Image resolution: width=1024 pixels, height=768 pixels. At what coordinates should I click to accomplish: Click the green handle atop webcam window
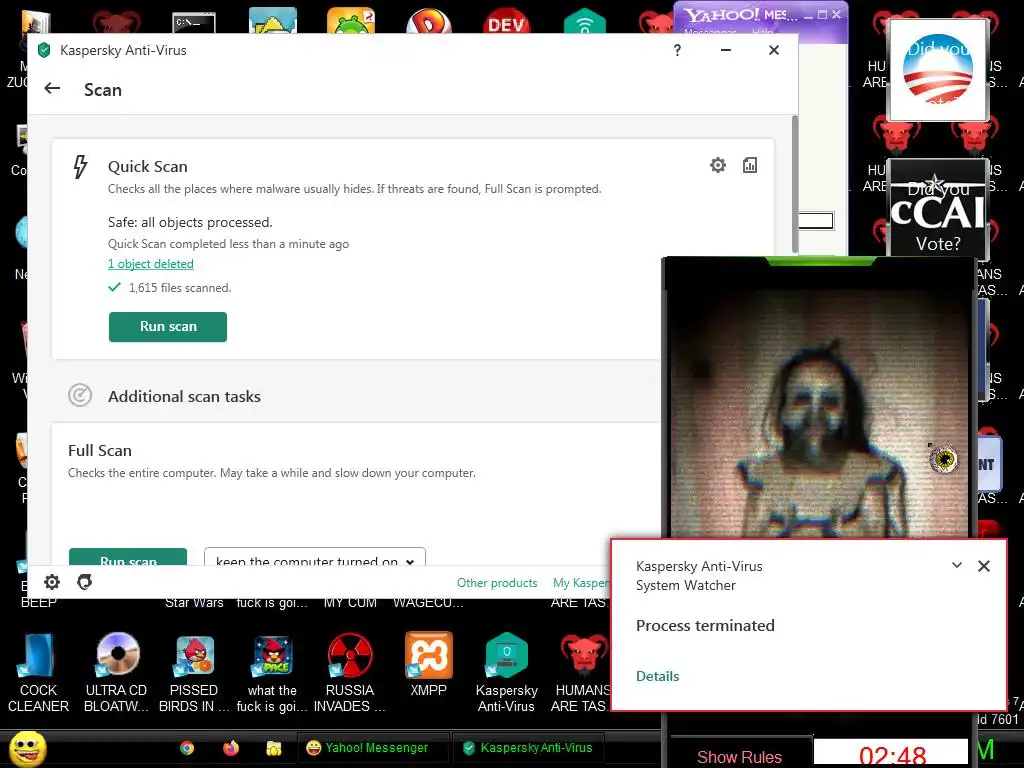tap(820, 261)
